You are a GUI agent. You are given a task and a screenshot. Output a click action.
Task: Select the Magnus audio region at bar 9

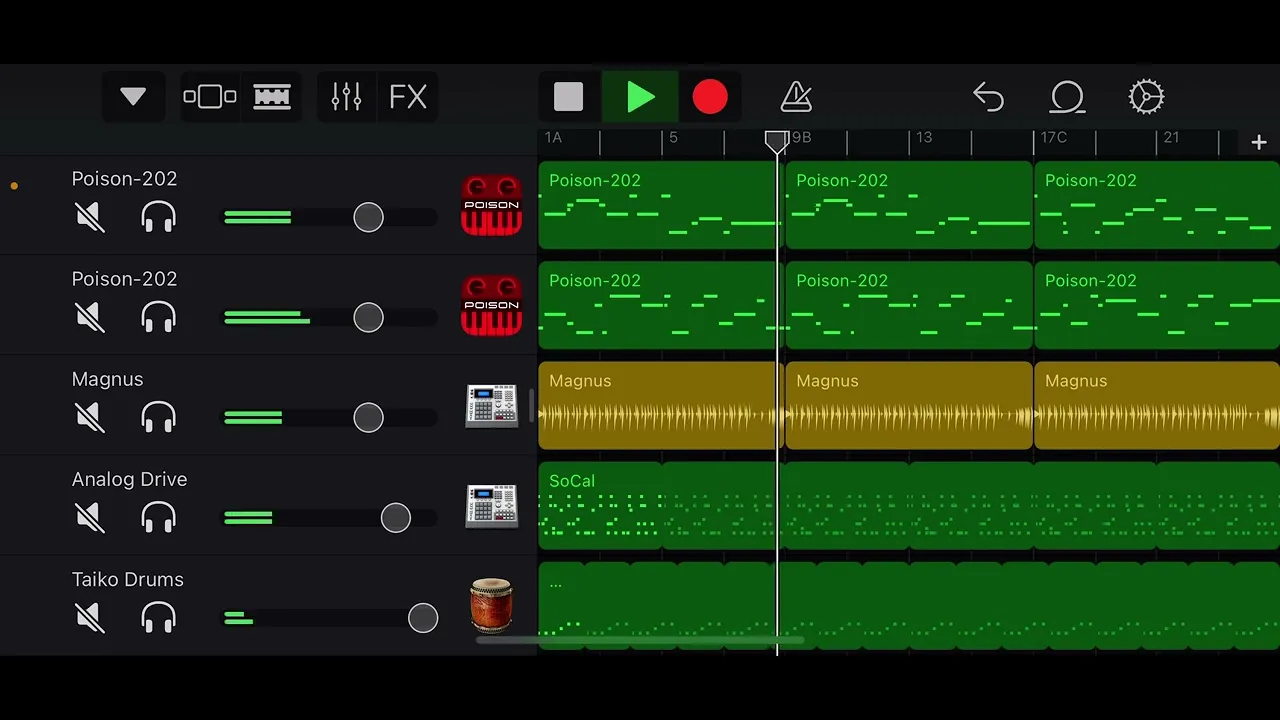(x=909, y=405)
